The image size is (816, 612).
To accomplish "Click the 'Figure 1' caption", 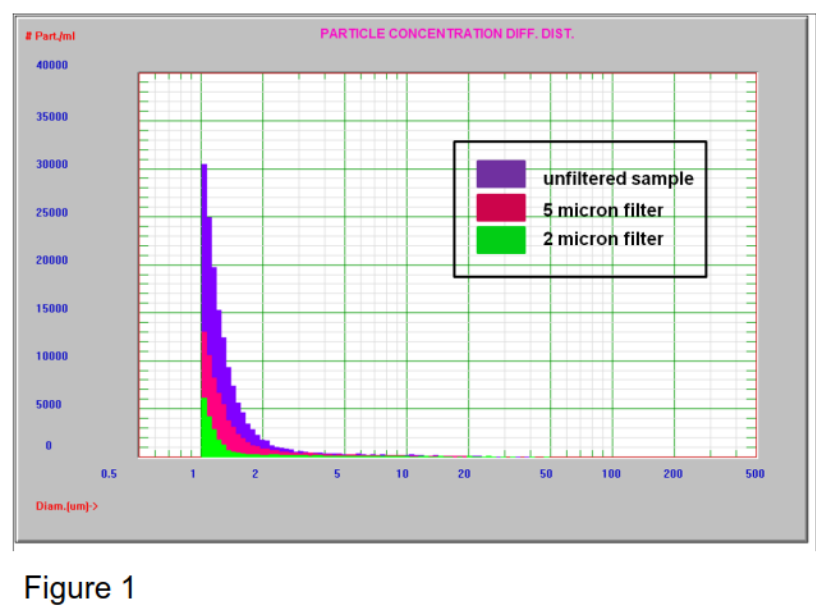I will click(x=80, y=588).
